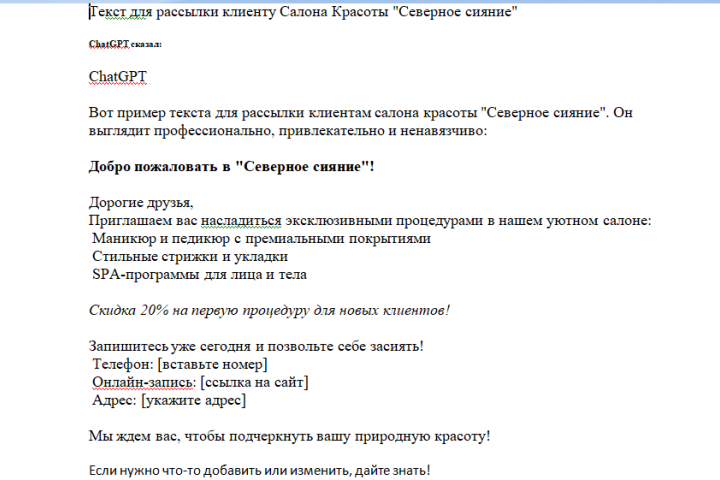Click the greeting "Дорогие друзья,"
Image resolution: width=720 pixels, height=480 pixels.
(141, 203)
